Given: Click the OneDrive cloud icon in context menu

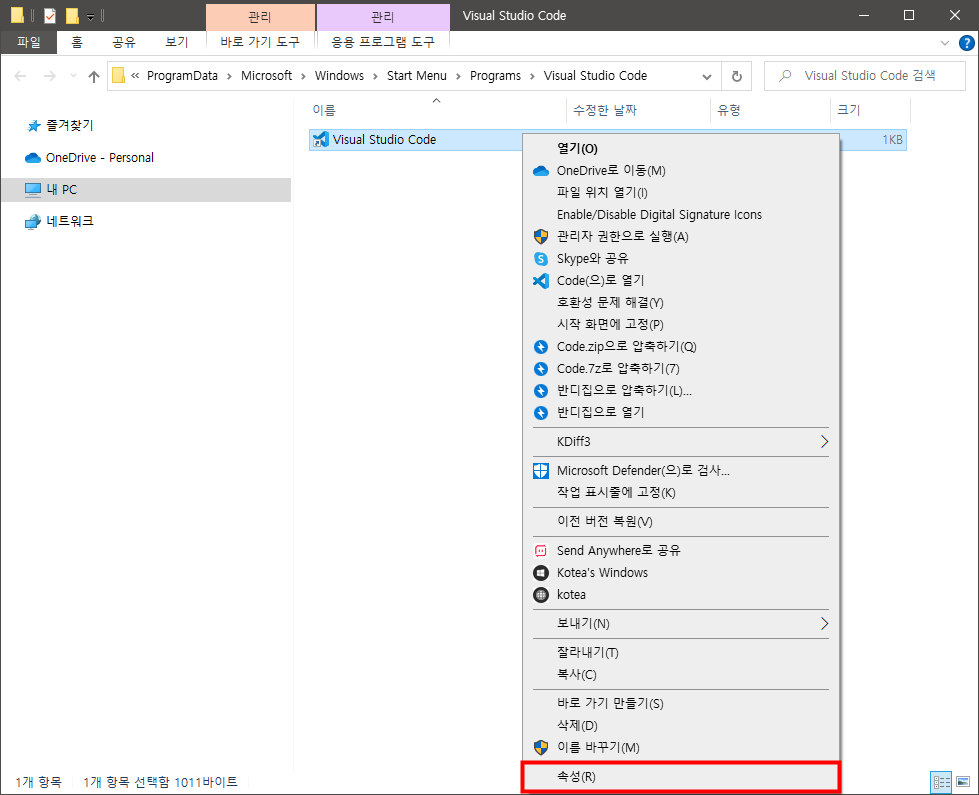Looking at the screenshot, I should [x=541, y=171].
